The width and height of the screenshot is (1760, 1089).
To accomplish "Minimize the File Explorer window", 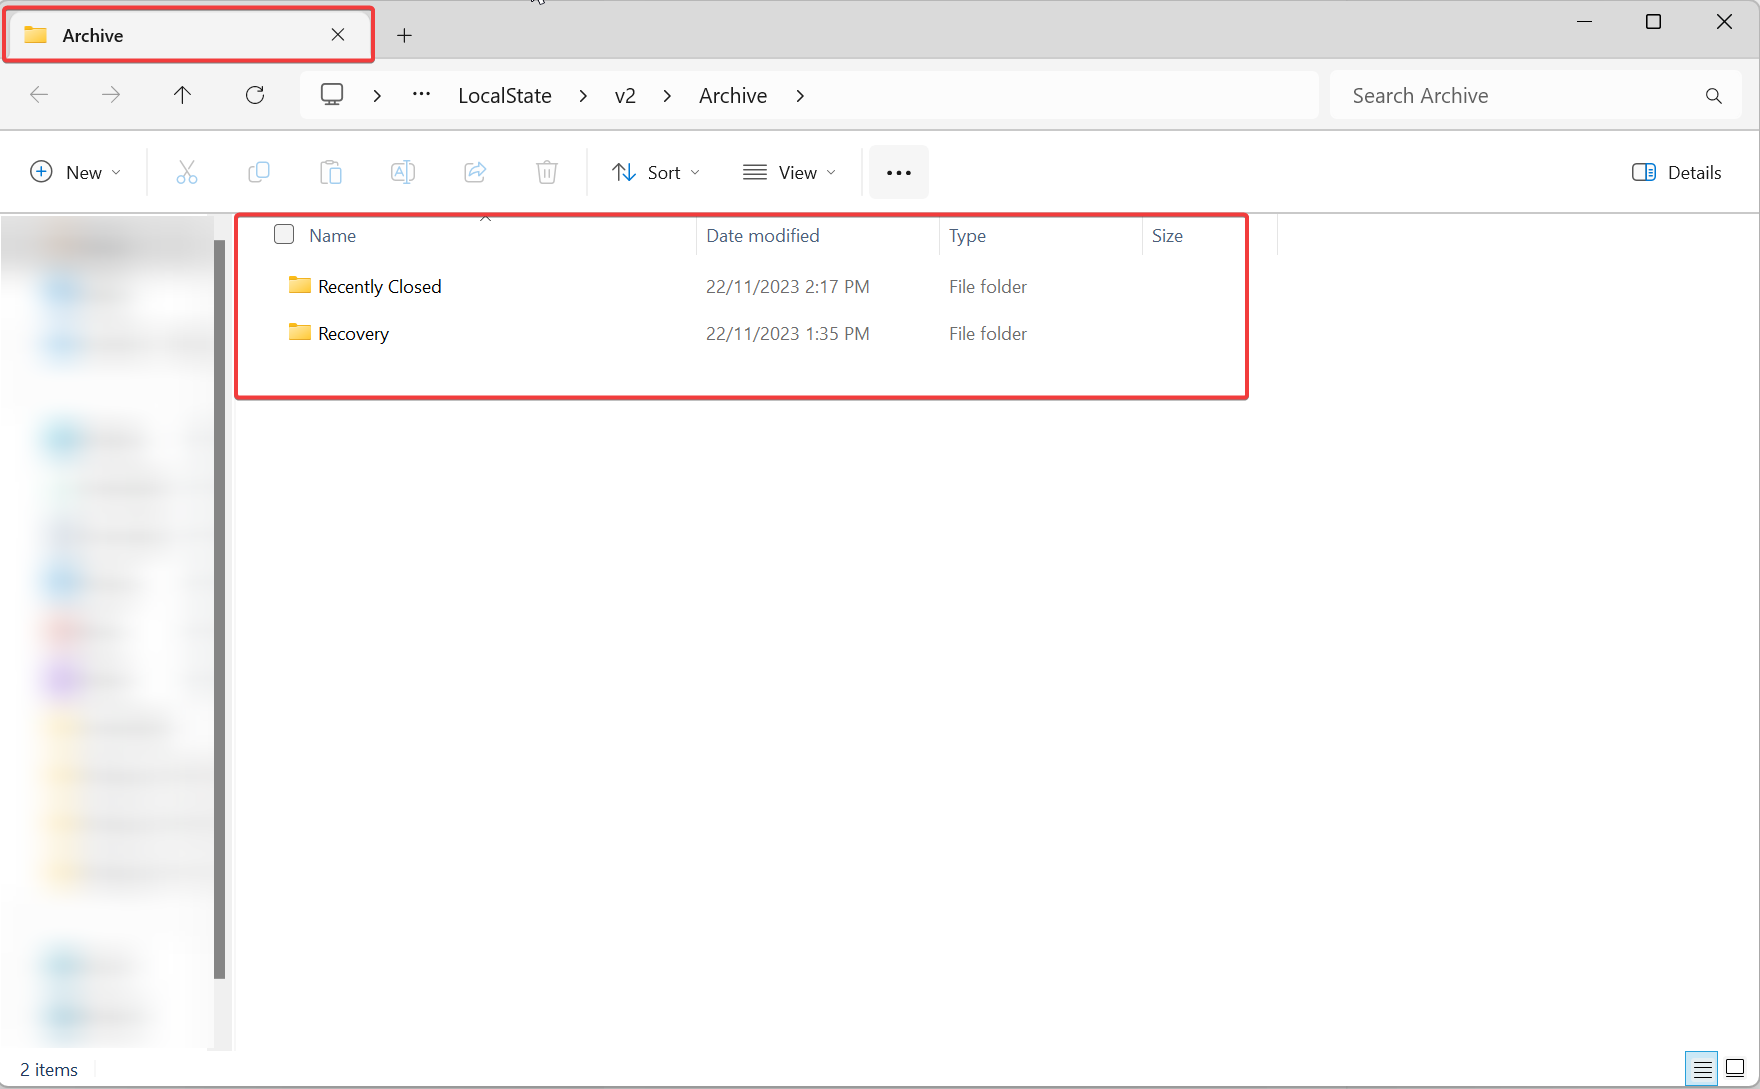I will point(1584,22).
